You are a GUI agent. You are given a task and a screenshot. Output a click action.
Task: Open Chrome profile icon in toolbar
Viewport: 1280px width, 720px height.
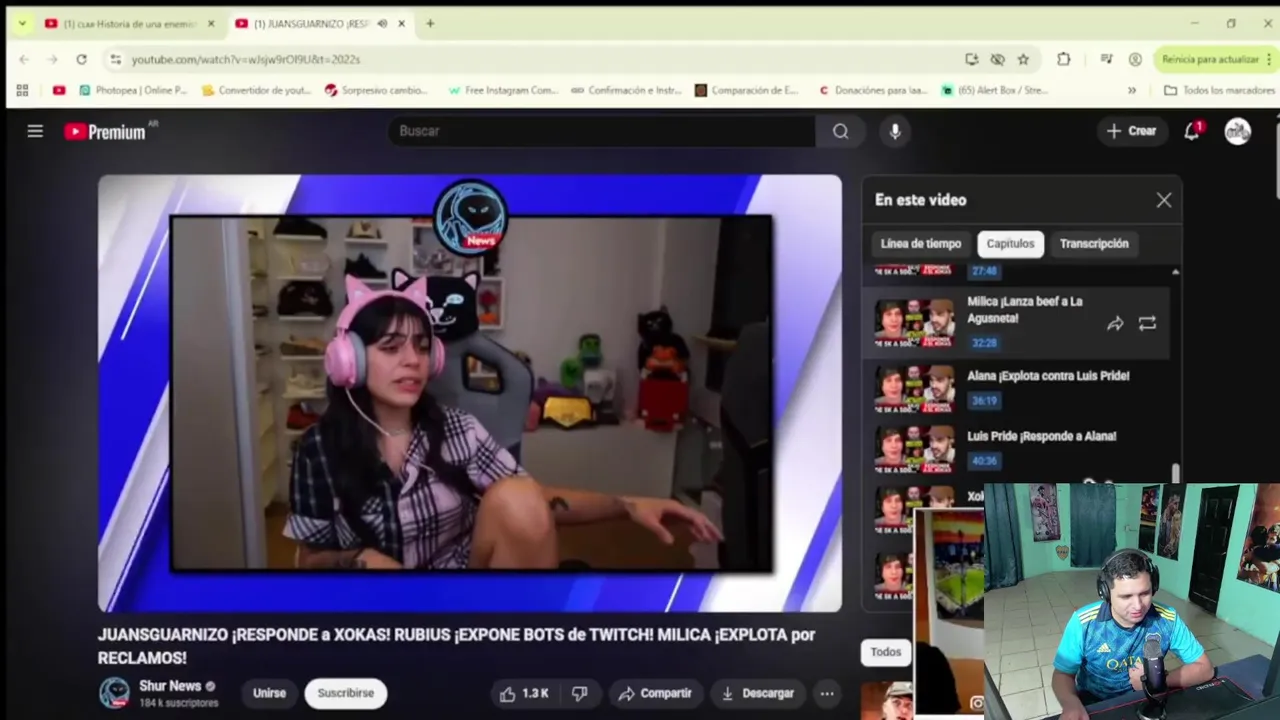pos(1135,59)
